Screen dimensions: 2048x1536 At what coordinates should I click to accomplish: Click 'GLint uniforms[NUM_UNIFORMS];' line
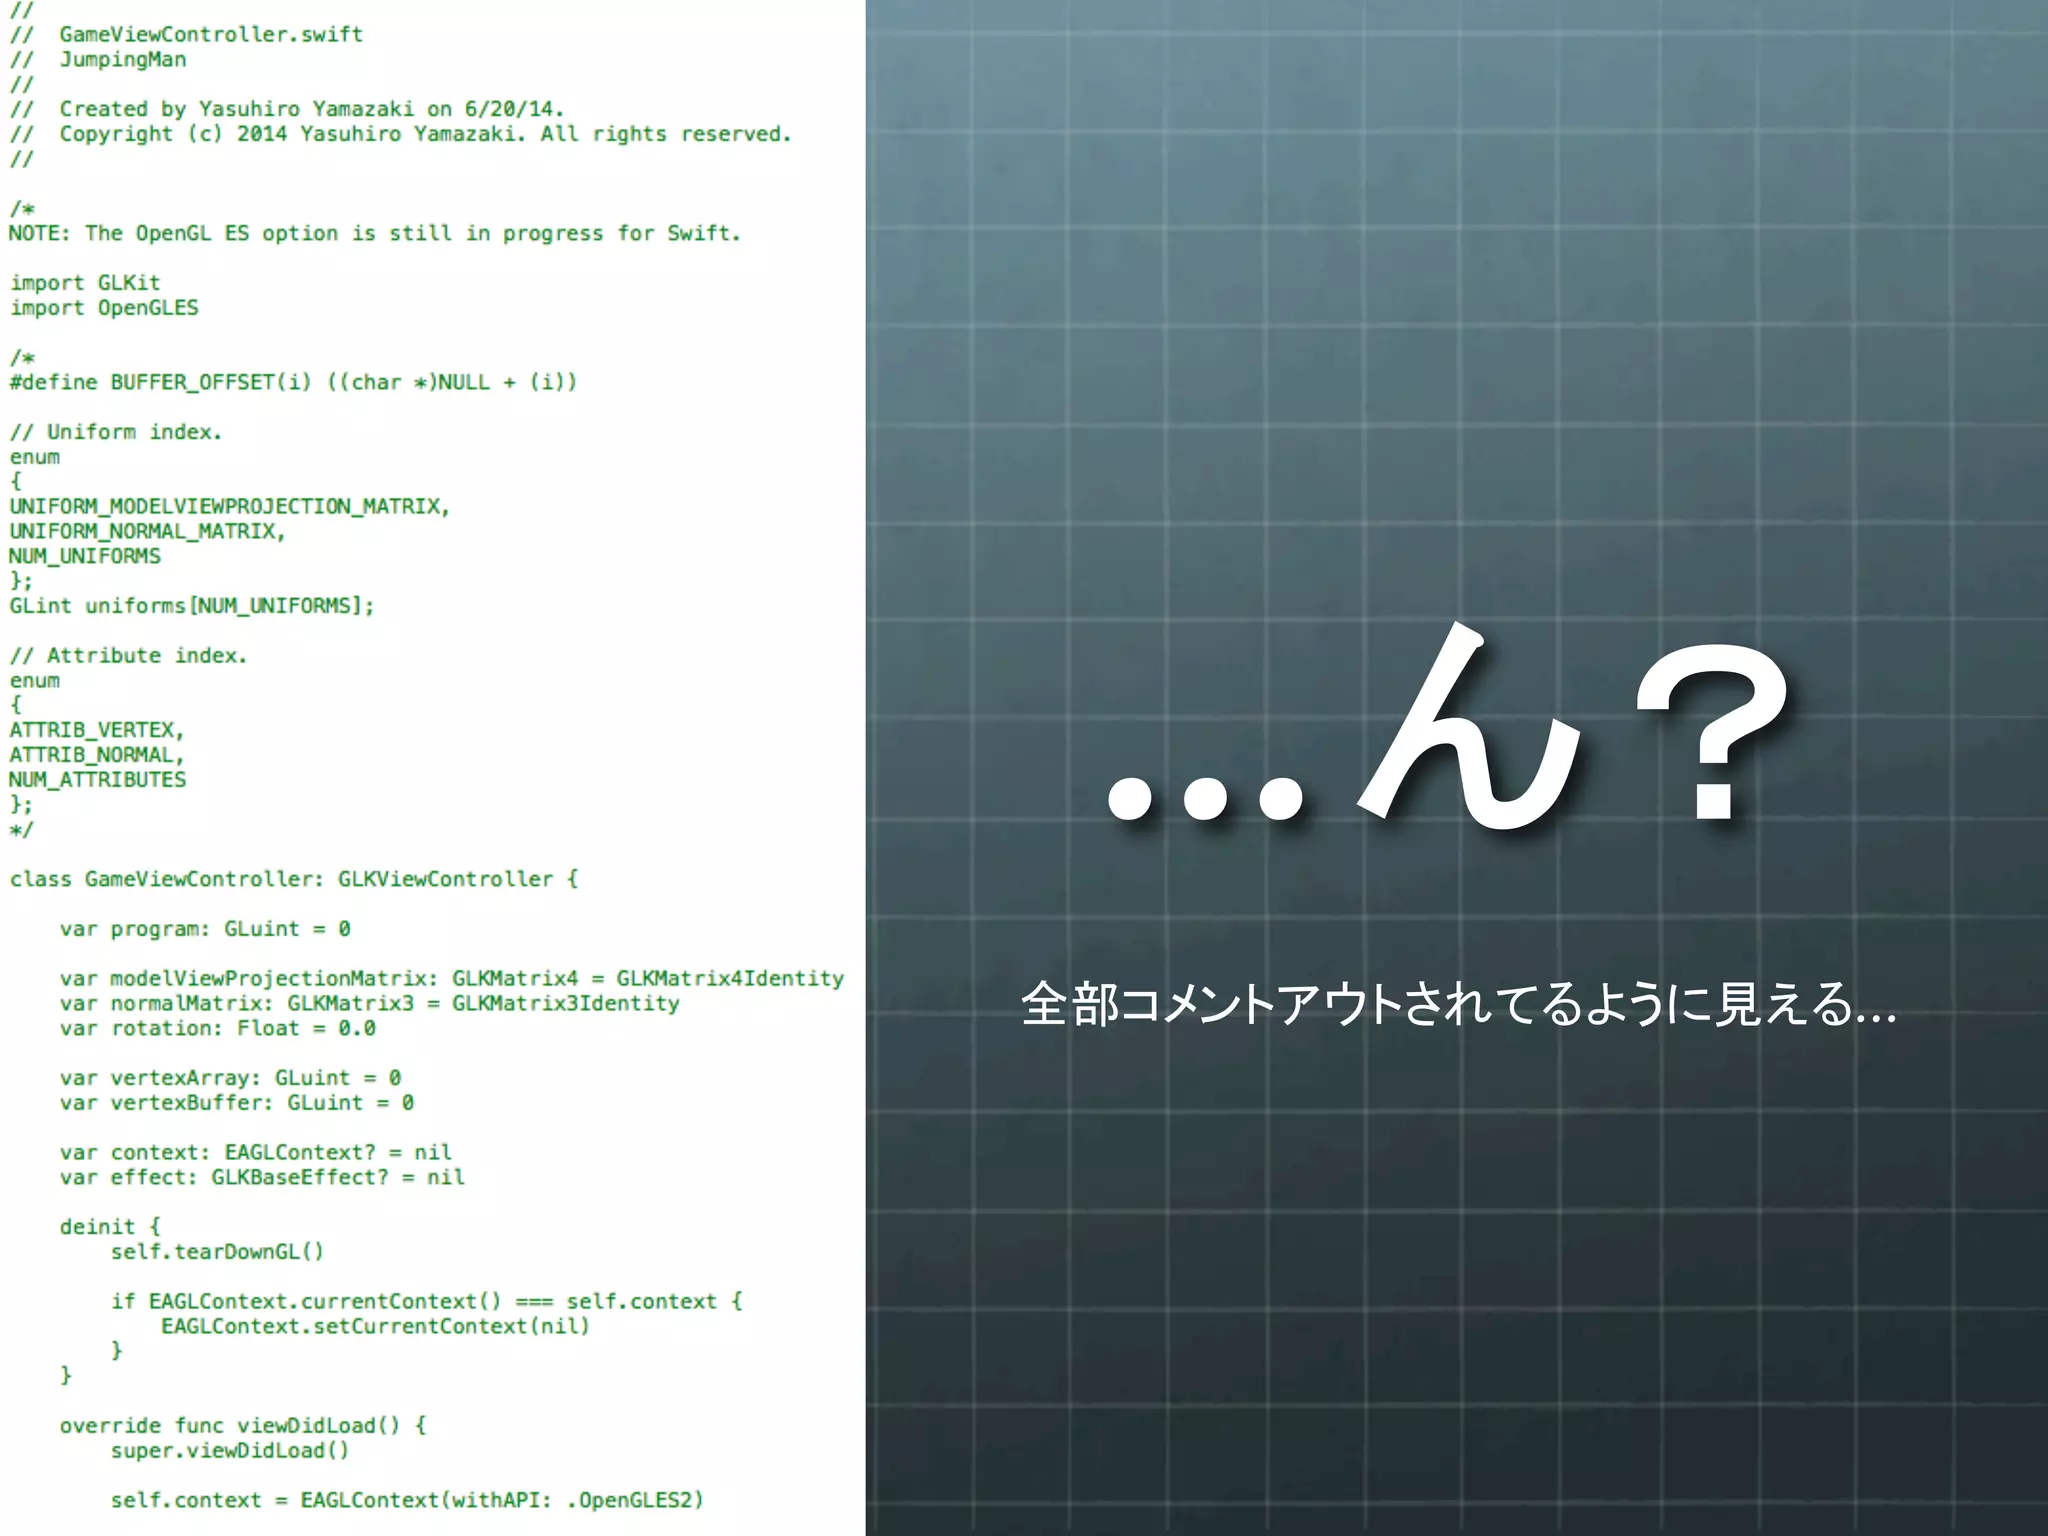point(192,606)
